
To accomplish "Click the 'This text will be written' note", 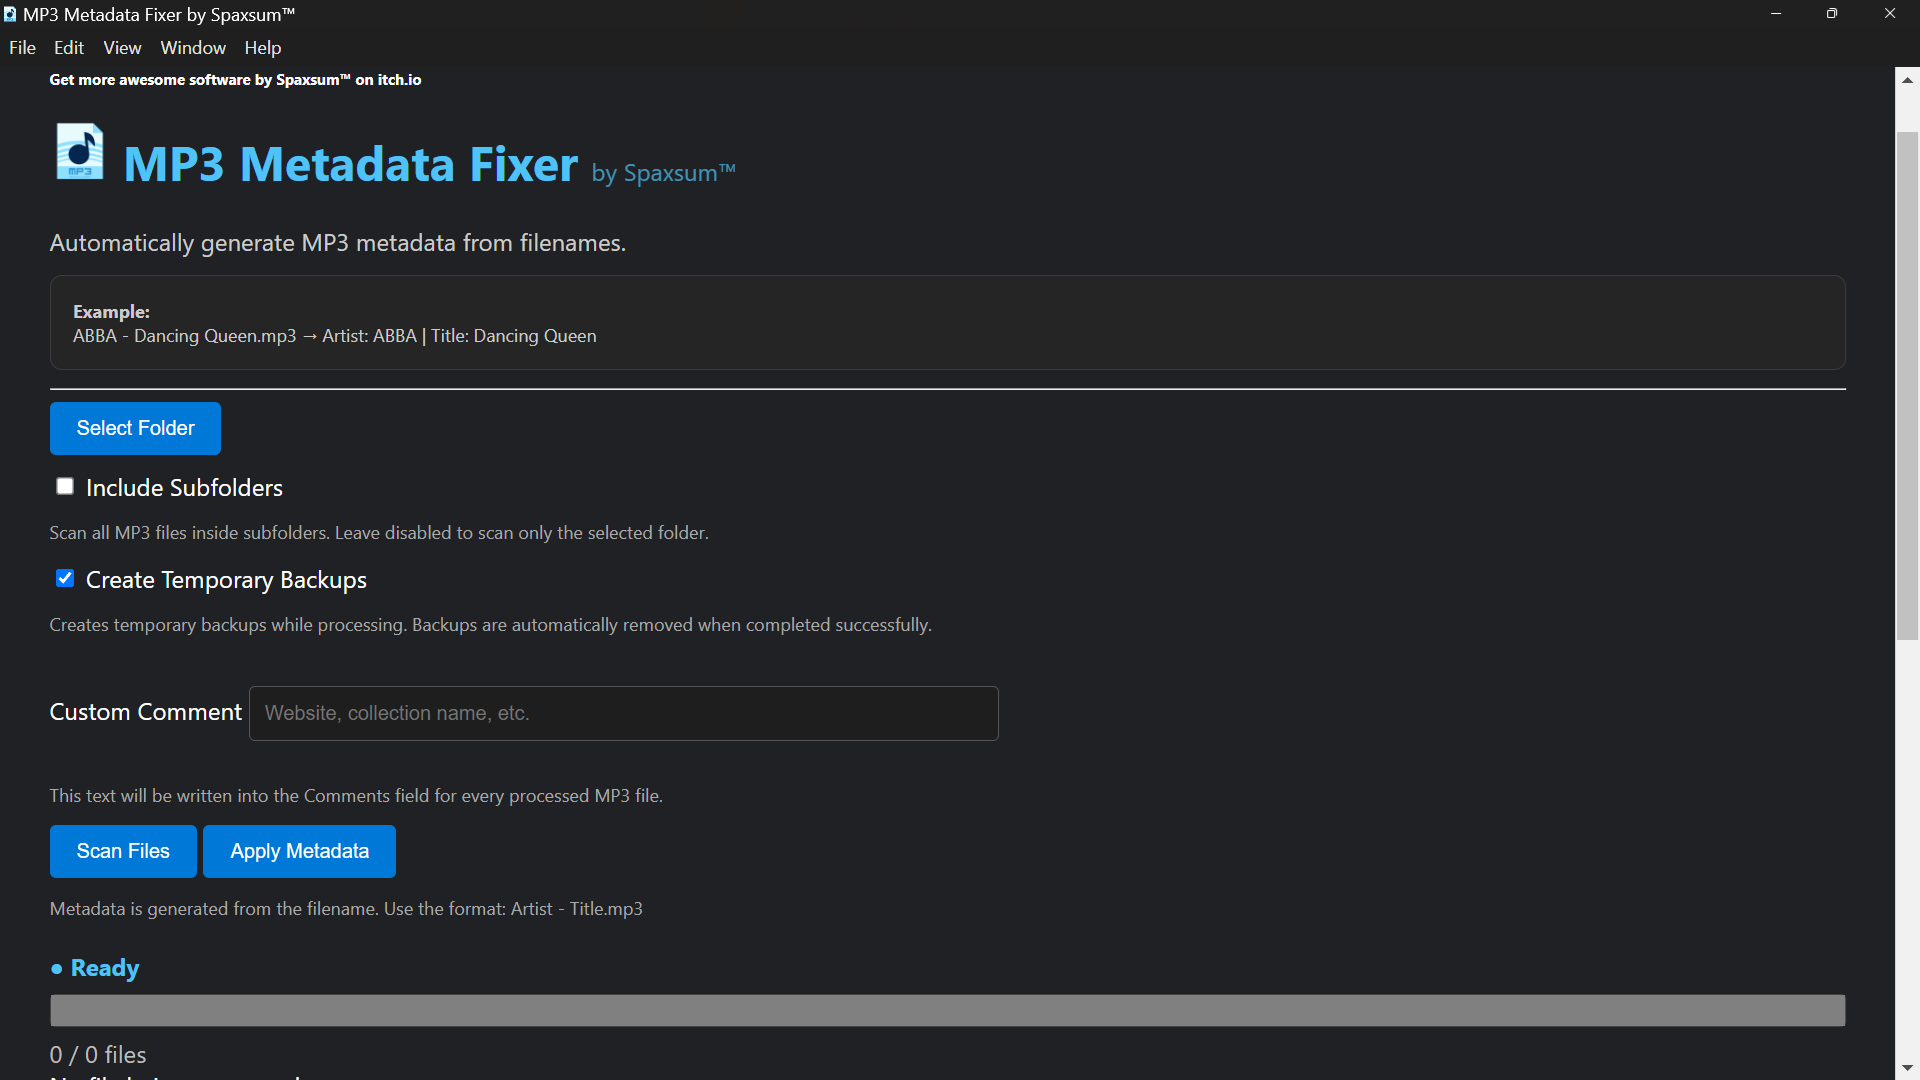I will point(356,796).
